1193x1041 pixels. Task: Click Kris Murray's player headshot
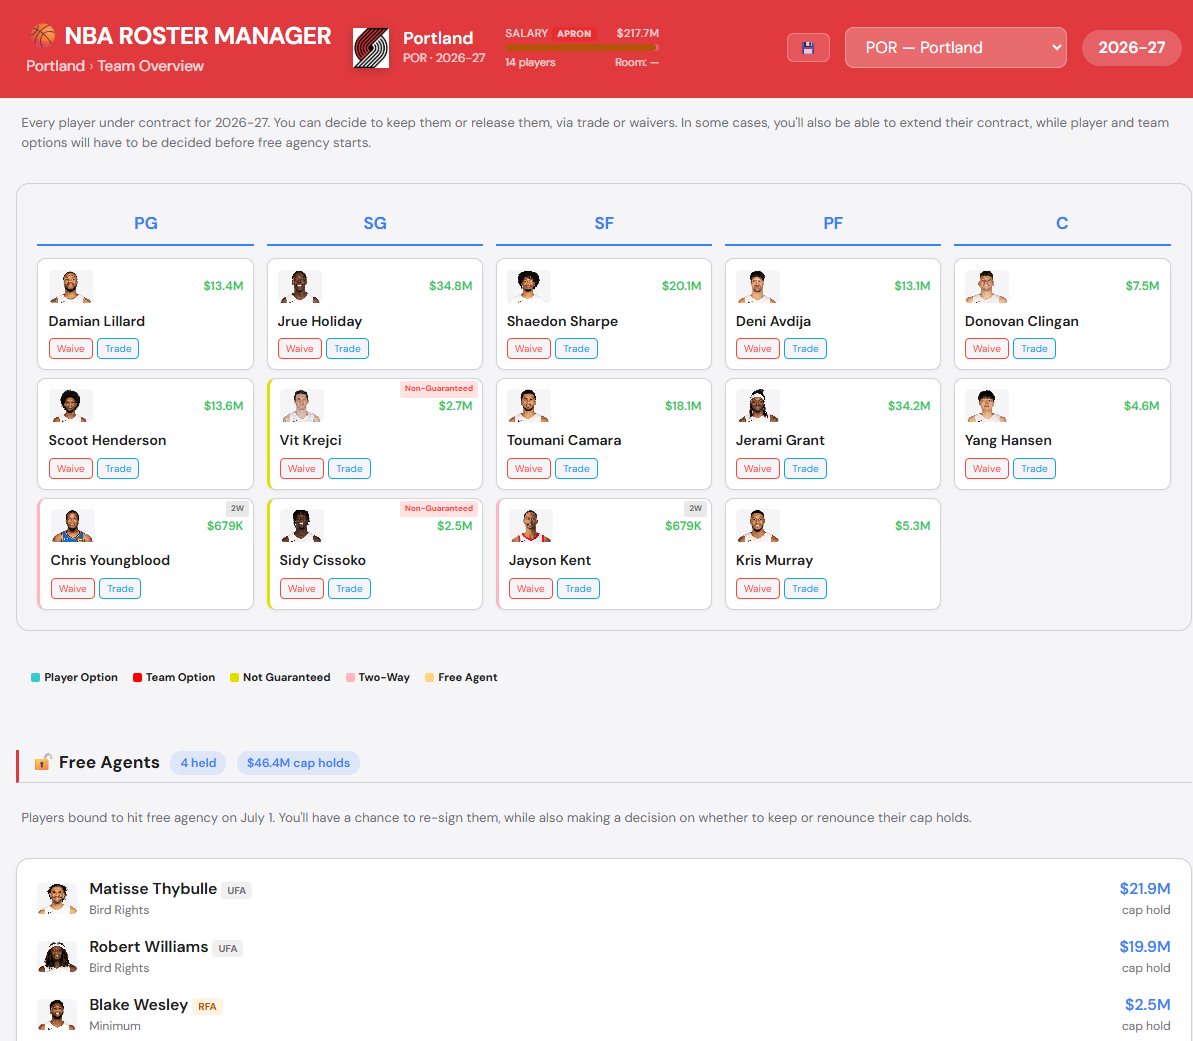coord(758,526)
